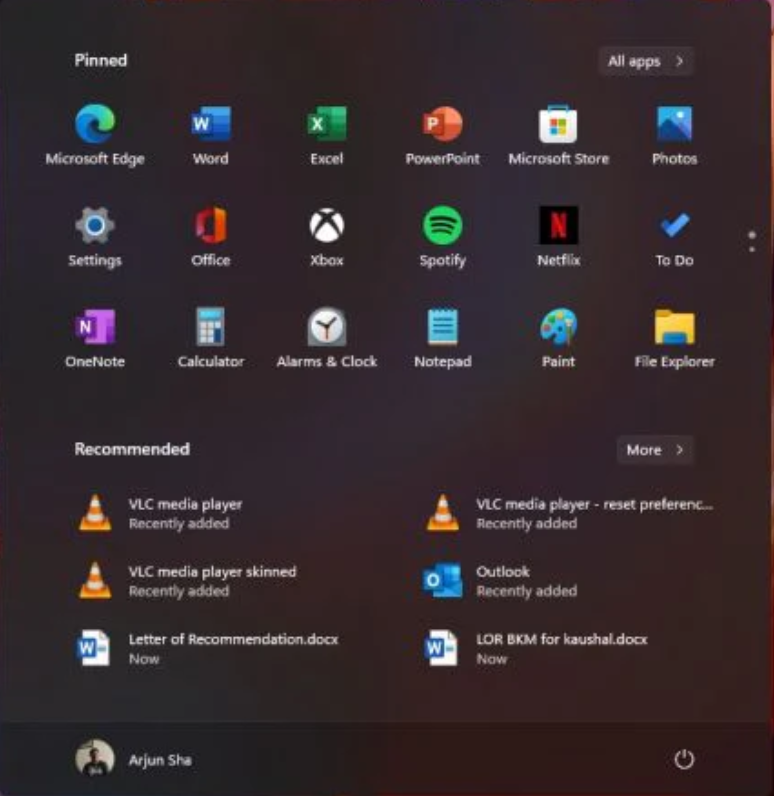Open Alarms & Clock app

coord(327,338)
